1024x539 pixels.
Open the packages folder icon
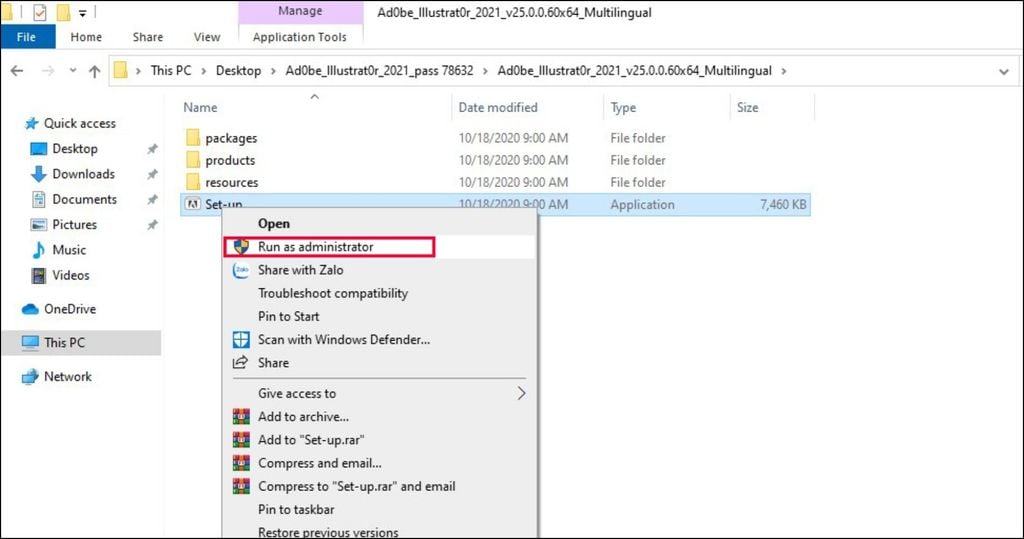pos(193,138)
